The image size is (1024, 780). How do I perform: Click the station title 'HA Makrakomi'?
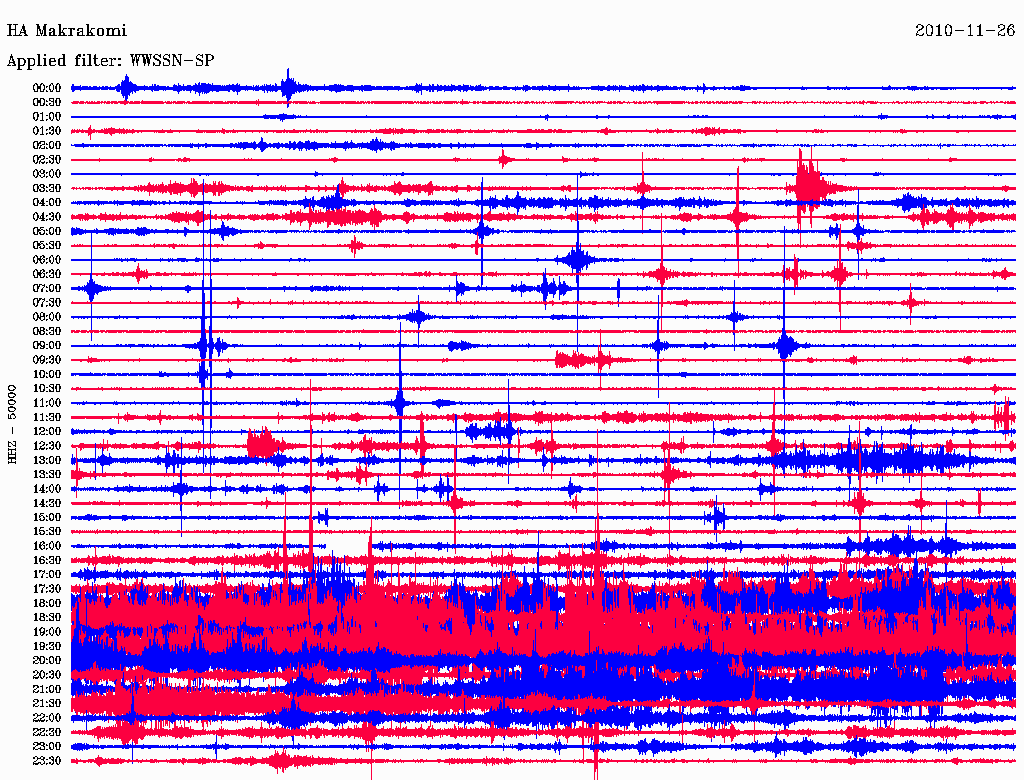(67, 31)
